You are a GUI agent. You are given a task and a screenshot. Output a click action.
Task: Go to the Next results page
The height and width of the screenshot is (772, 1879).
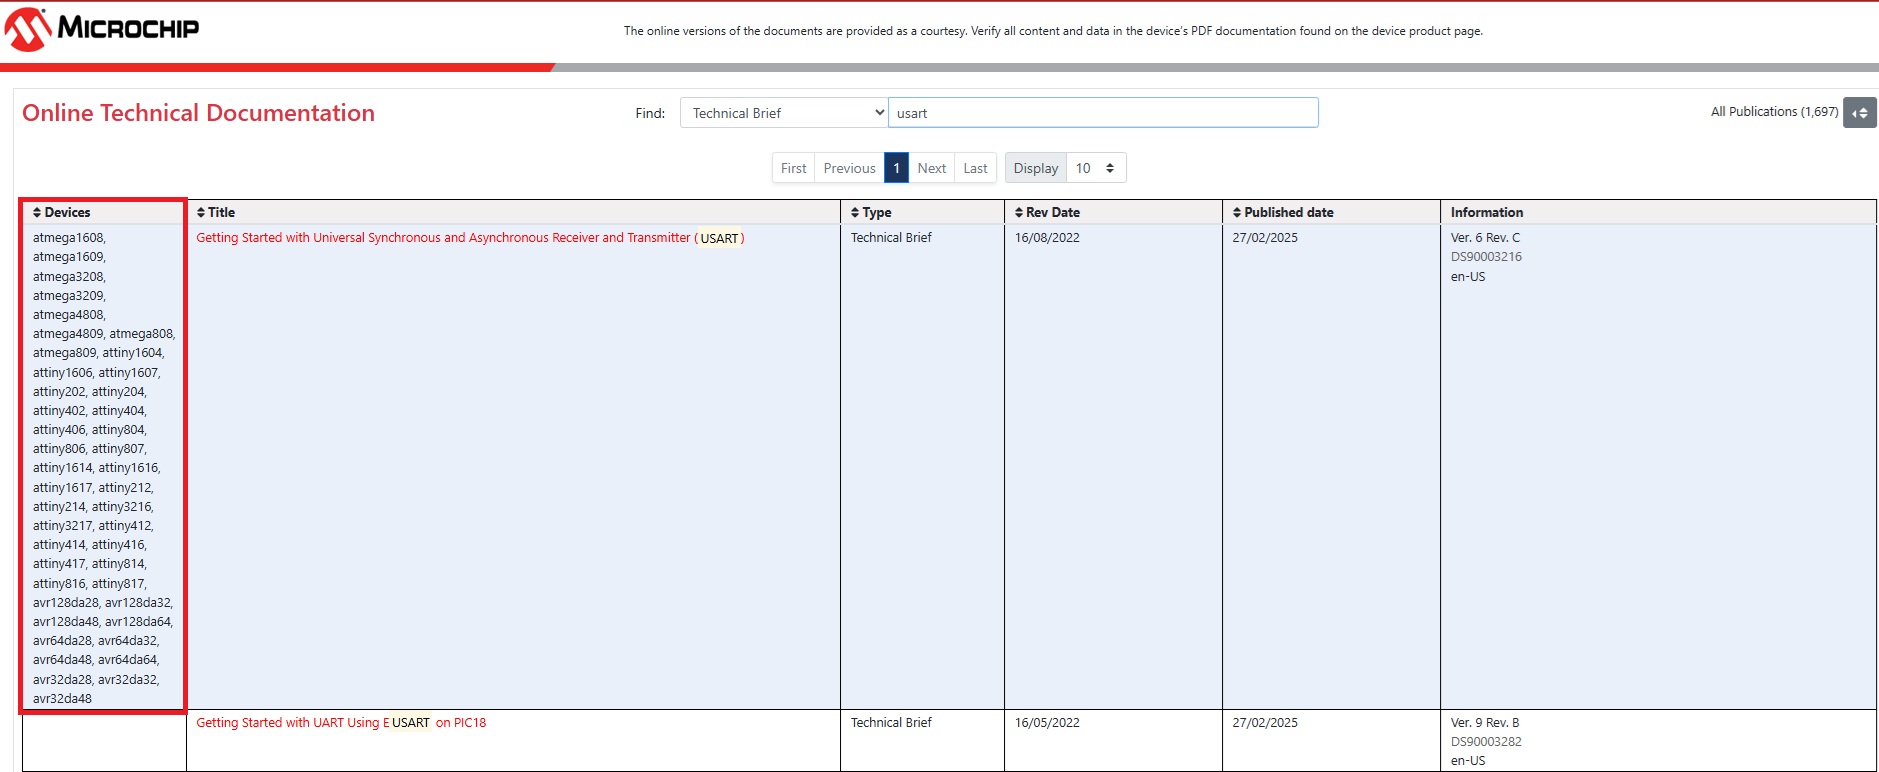pos(931,168)
